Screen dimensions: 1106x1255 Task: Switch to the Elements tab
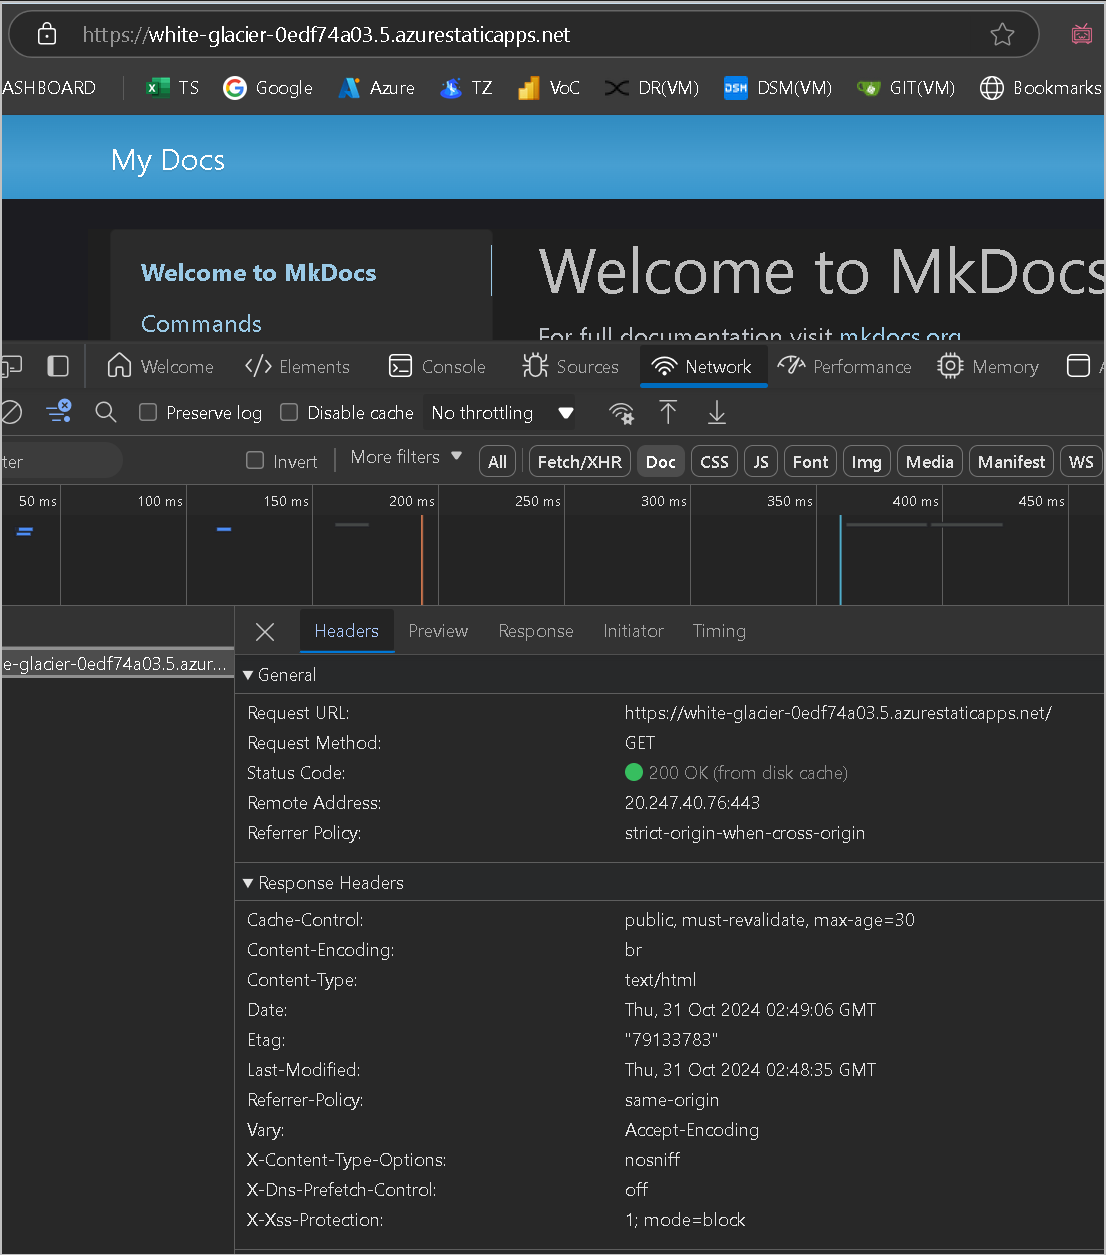[x=298, y=366]
